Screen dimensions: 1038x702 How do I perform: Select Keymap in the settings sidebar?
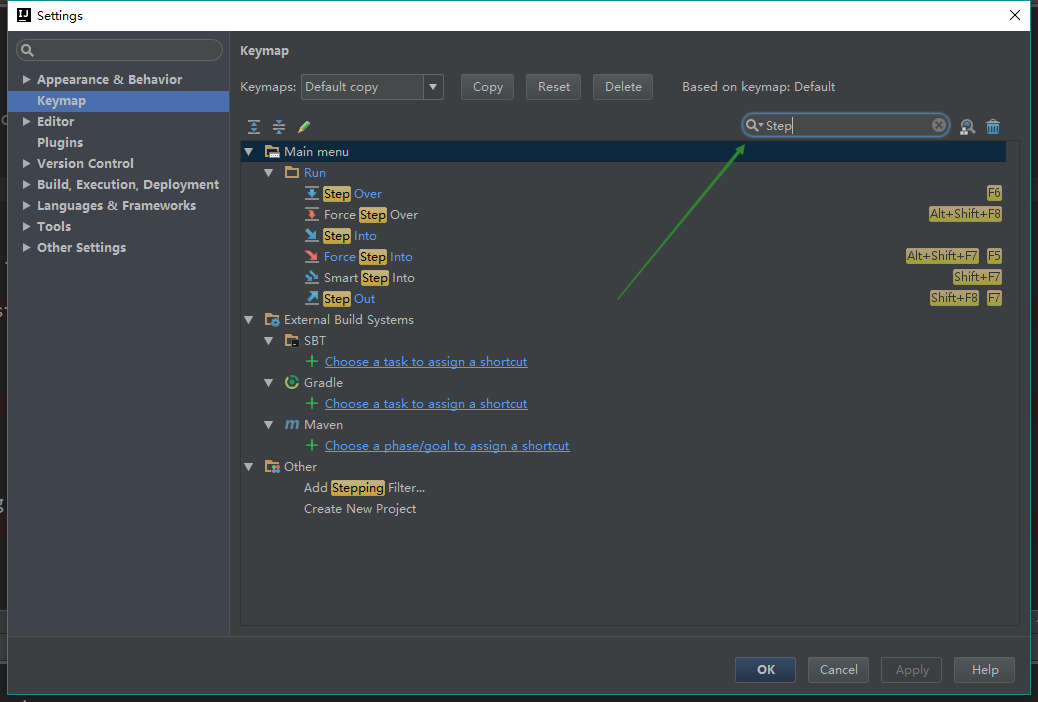(x=118, y=101)
